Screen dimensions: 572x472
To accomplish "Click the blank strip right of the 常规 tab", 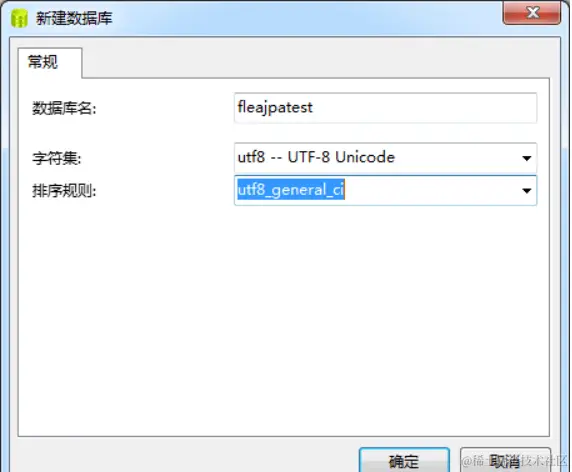I will (x=316, y=63).
